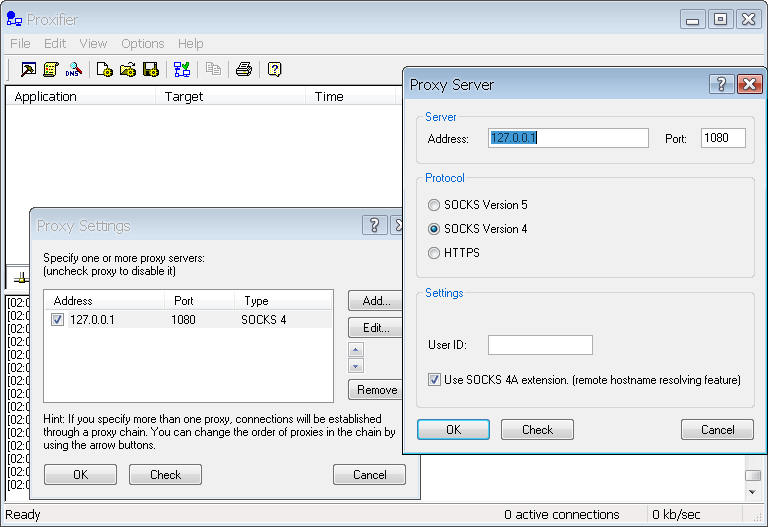Click '0 kb/sec' status bar entry
768x527 pixels.
(676, 514)
